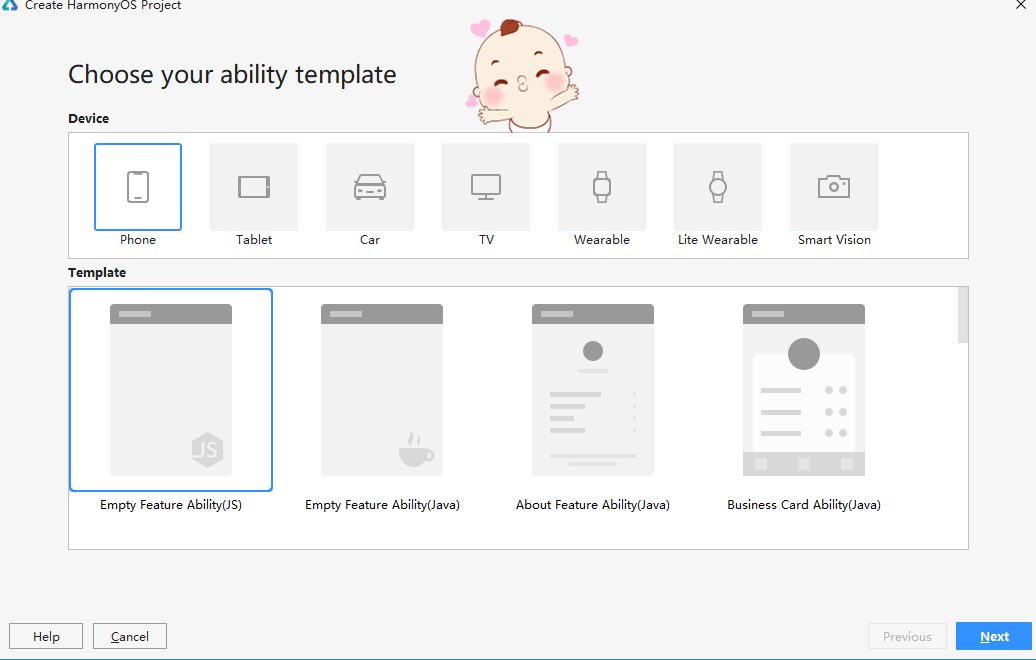
Task: Click the "About Feature Ability(Java)" label
Action: (593, 505)
